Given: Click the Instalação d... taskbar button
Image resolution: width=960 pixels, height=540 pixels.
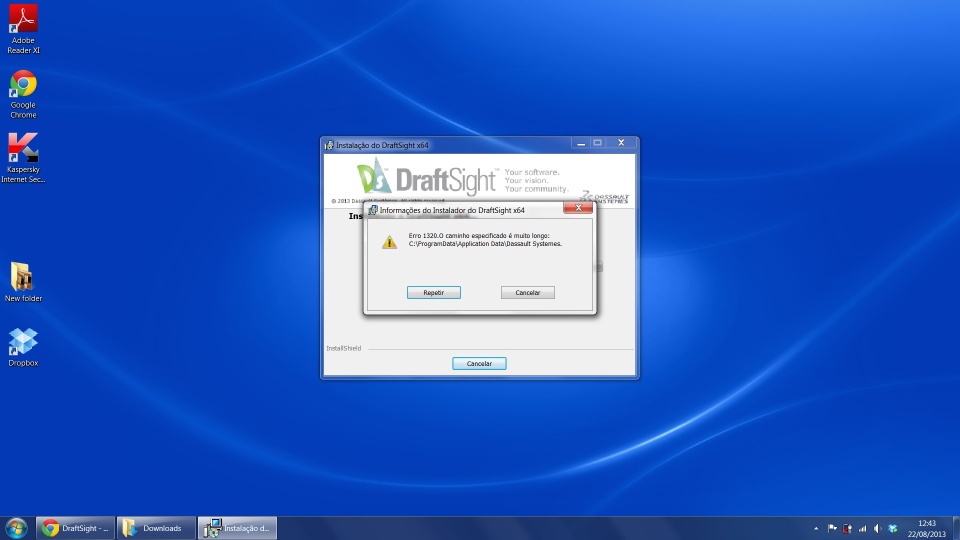Looking at the screenshot, I should click(237, 528).
